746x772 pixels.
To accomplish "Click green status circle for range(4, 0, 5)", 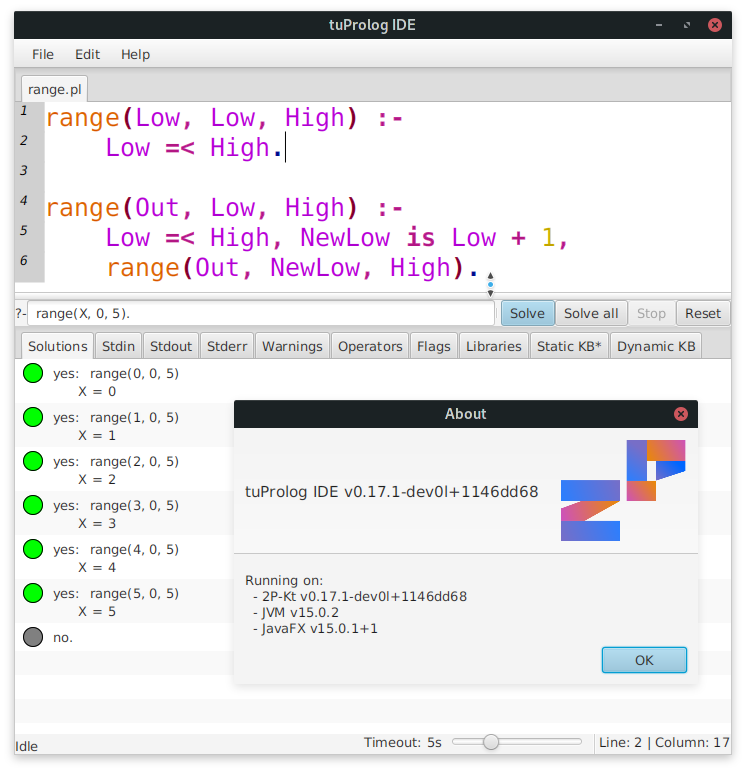I will 33,549.
